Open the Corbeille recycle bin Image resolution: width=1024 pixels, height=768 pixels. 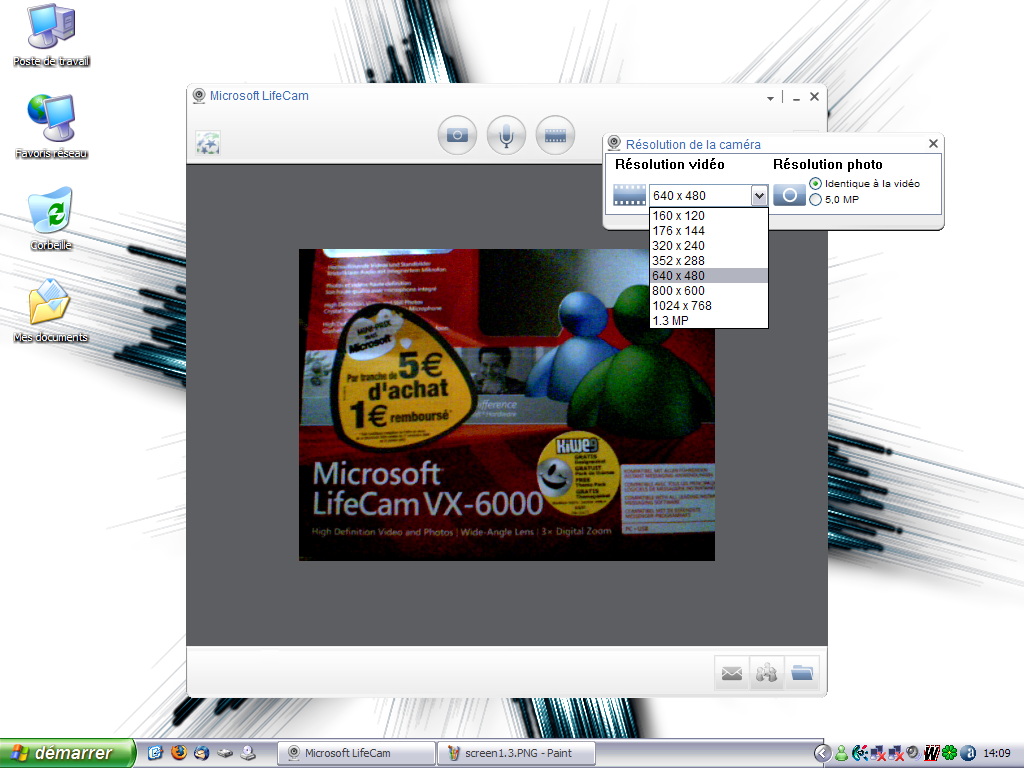point(51,219)
